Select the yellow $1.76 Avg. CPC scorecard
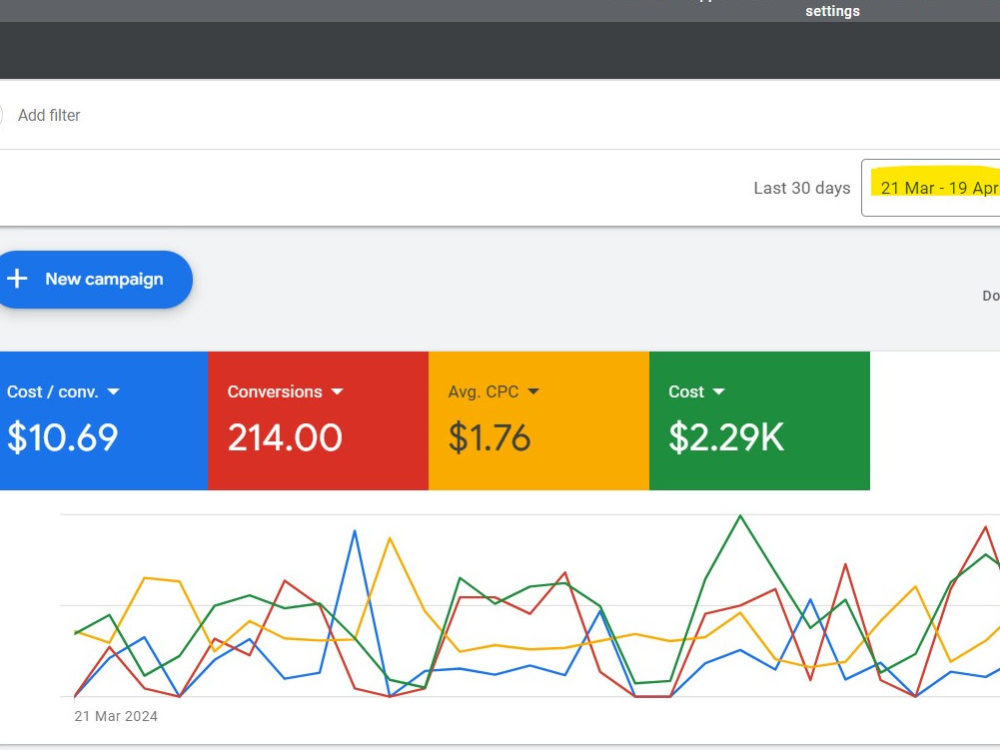1000x750 pixels. tap(539, 421)
